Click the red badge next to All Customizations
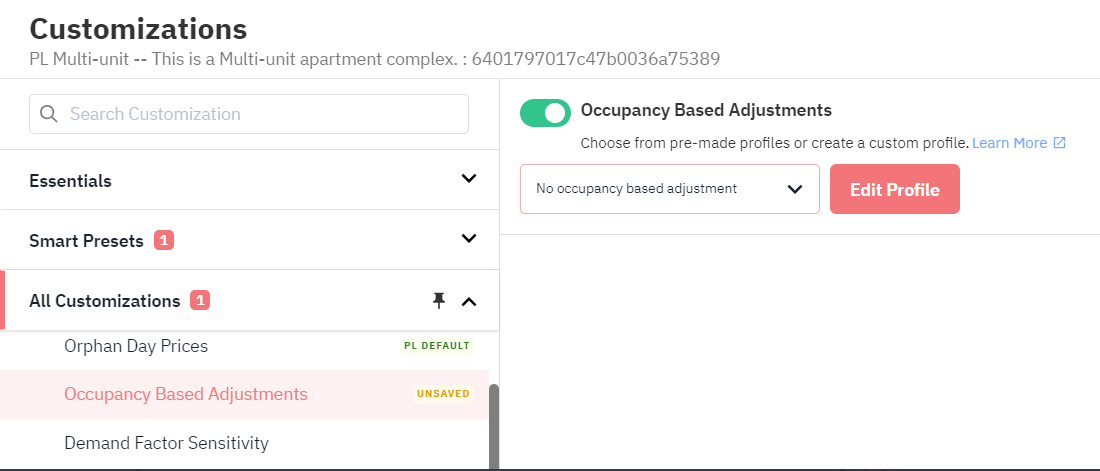 [x=200, y=301]
